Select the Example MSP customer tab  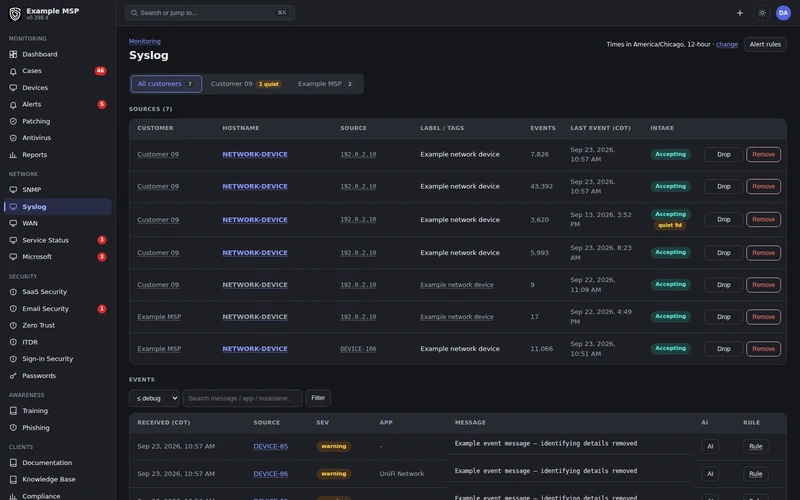pos(326,84)
